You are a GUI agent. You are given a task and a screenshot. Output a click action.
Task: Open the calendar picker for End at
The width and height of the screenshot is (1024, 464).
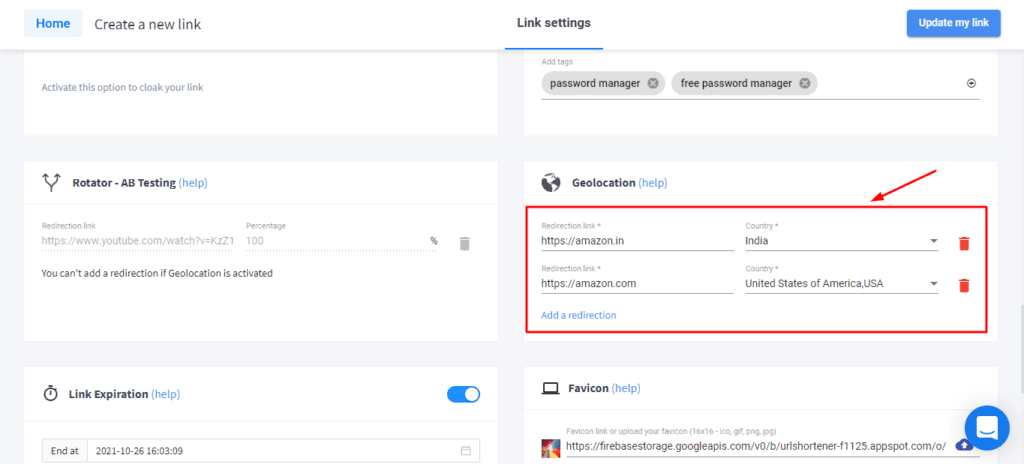(x=465, y=451)
